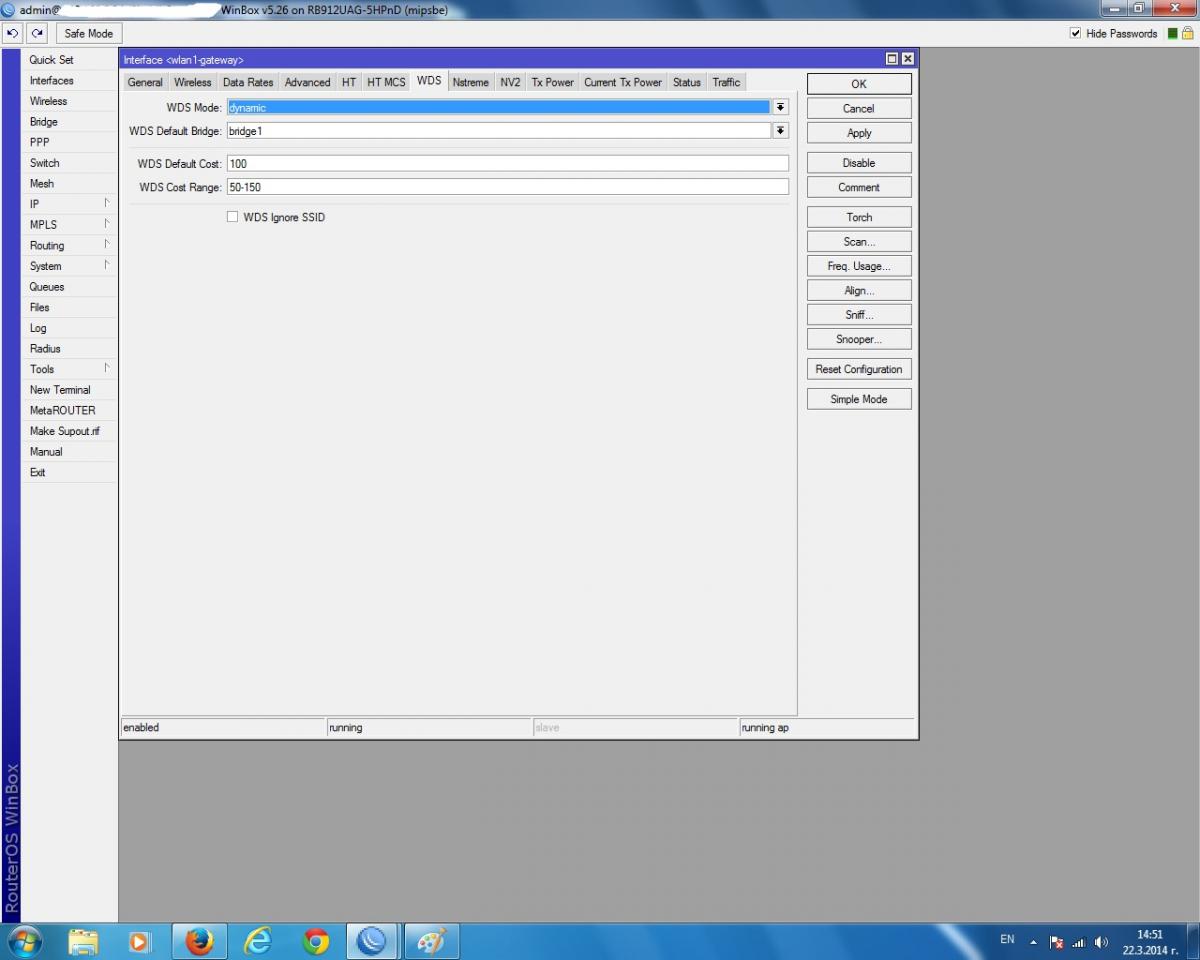The width and height of the screenshot is (1200, 960).
Task: Click the Apply button
Action: (x=859, y=133)
